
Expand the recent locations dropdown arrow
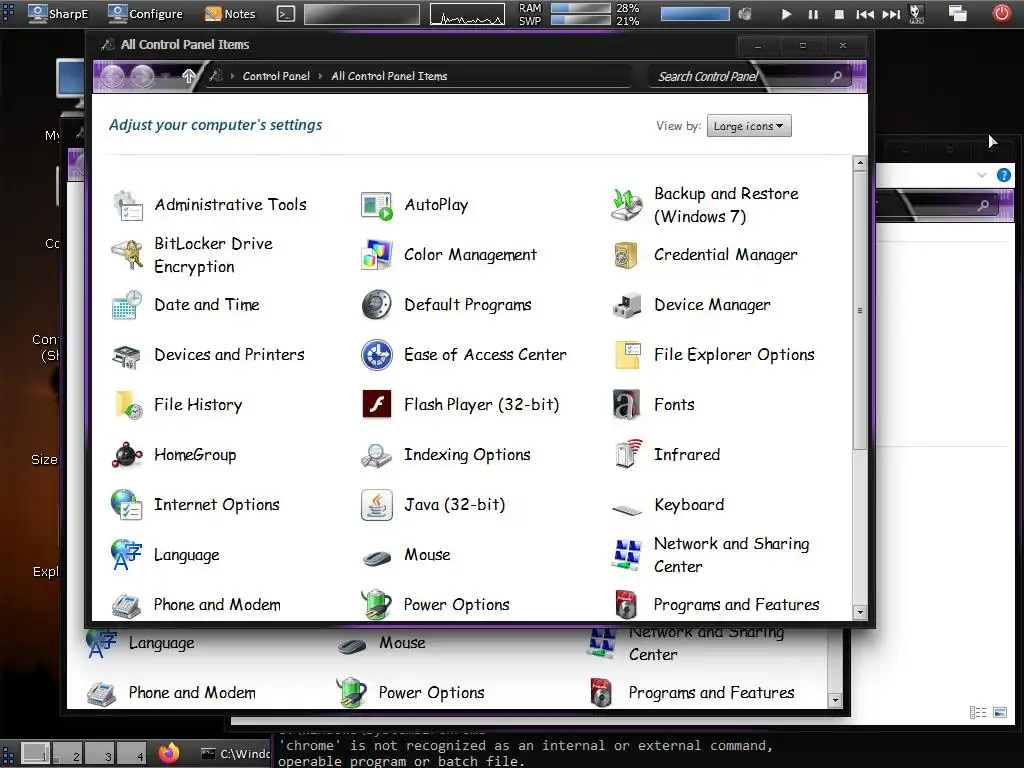click(x=166, y=76)
